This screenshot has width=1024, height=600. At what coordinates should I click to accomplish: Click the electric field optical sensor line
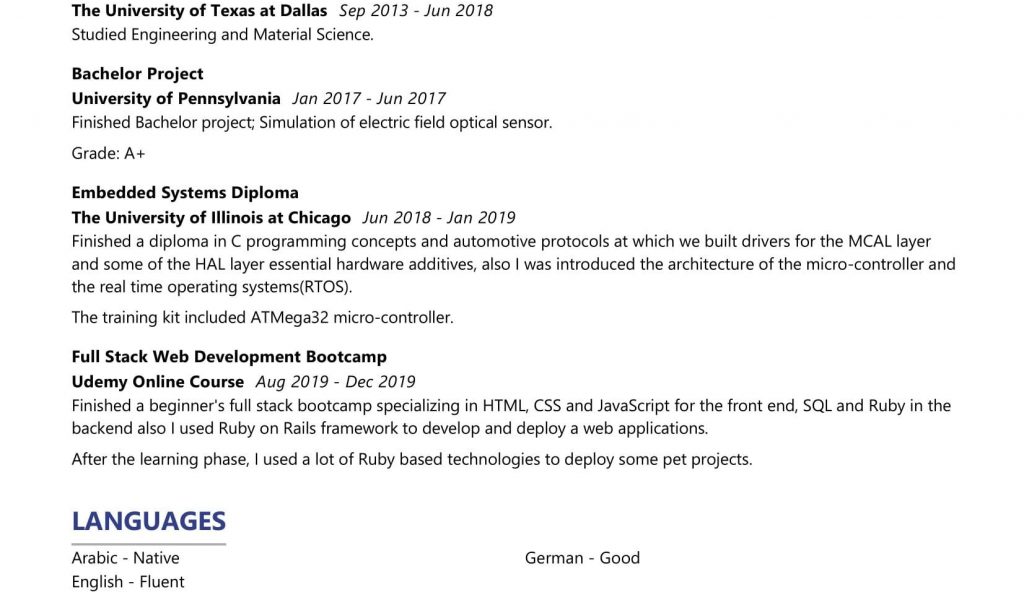[311, 123]
